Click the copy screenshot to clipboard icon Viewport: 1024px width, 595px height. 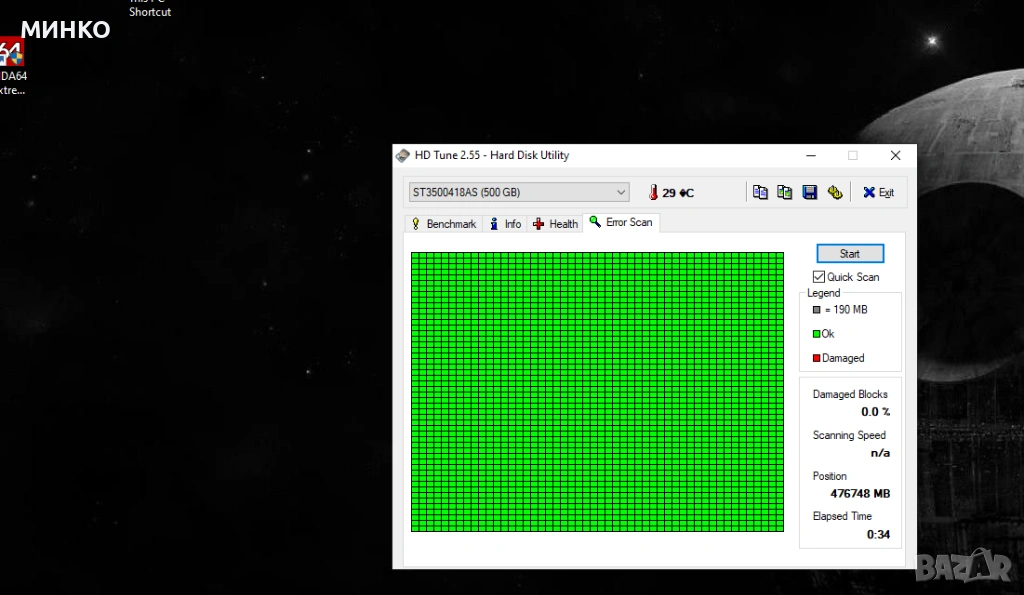click(x=784, y=192)
